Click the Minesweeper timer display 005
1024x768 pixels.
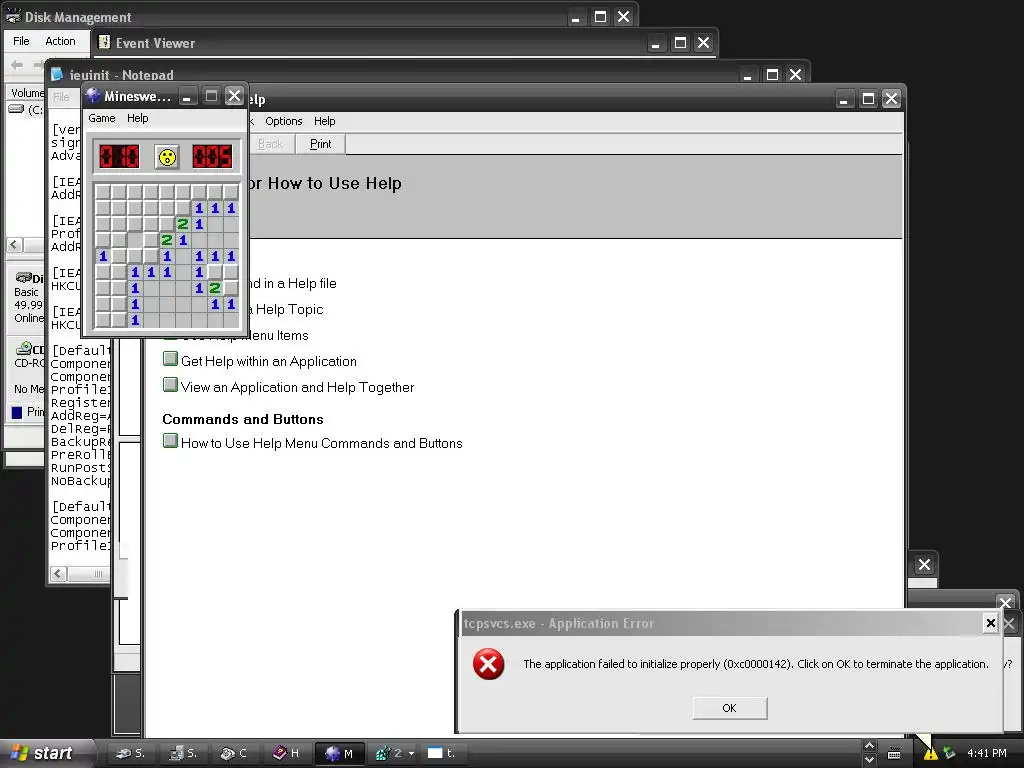[x=212, y=157]
